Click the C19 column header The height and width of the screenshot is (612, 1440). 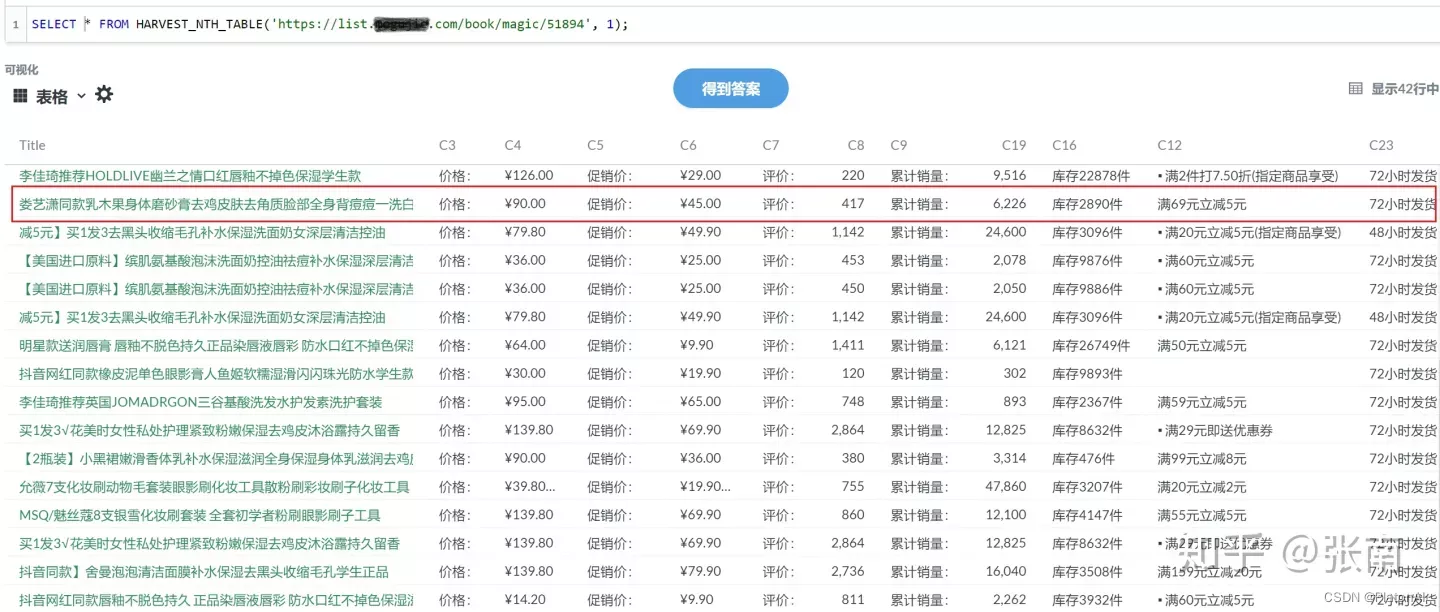(1014, 145)
